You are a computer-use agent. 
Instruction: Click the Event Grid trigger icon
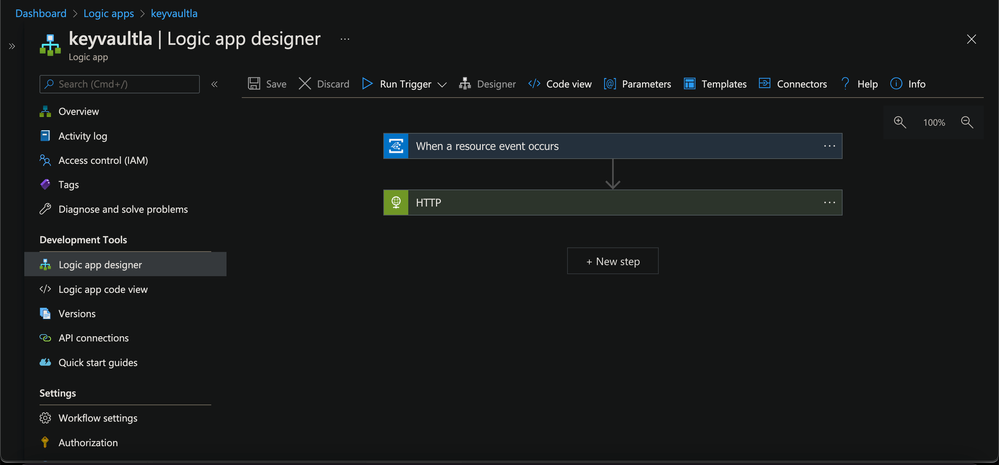coord(396,146)
